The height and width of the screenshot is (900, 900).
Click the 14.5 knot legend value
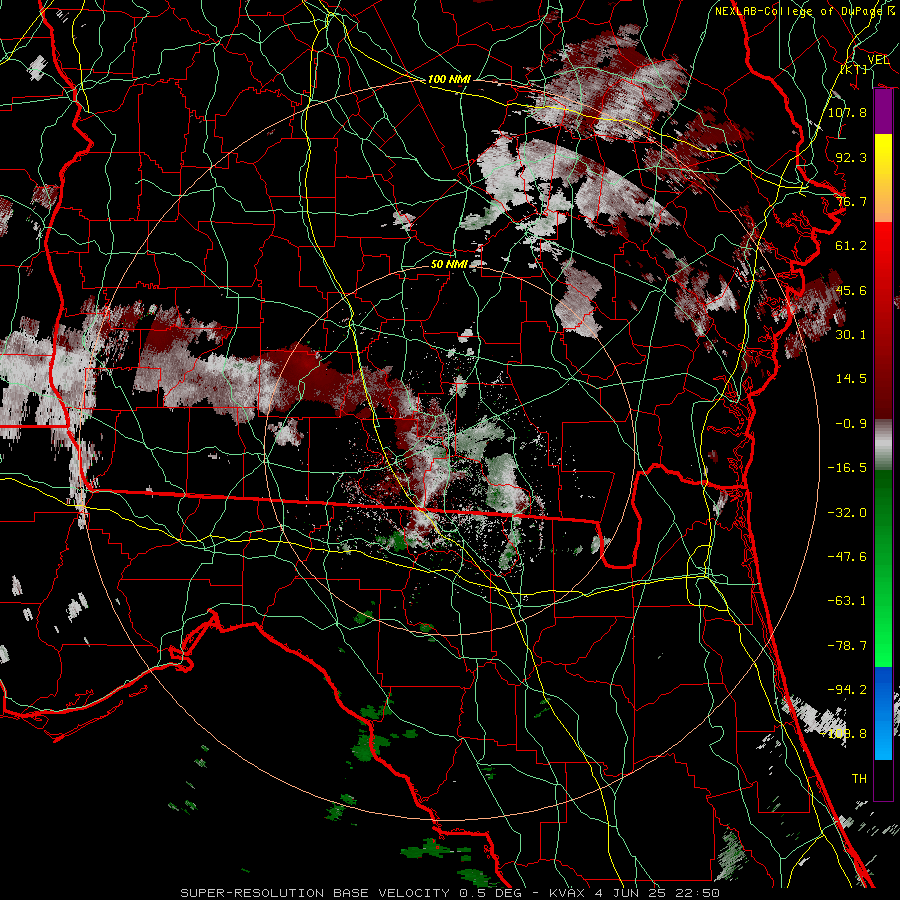pyautogui.click(x=851, y=379)
